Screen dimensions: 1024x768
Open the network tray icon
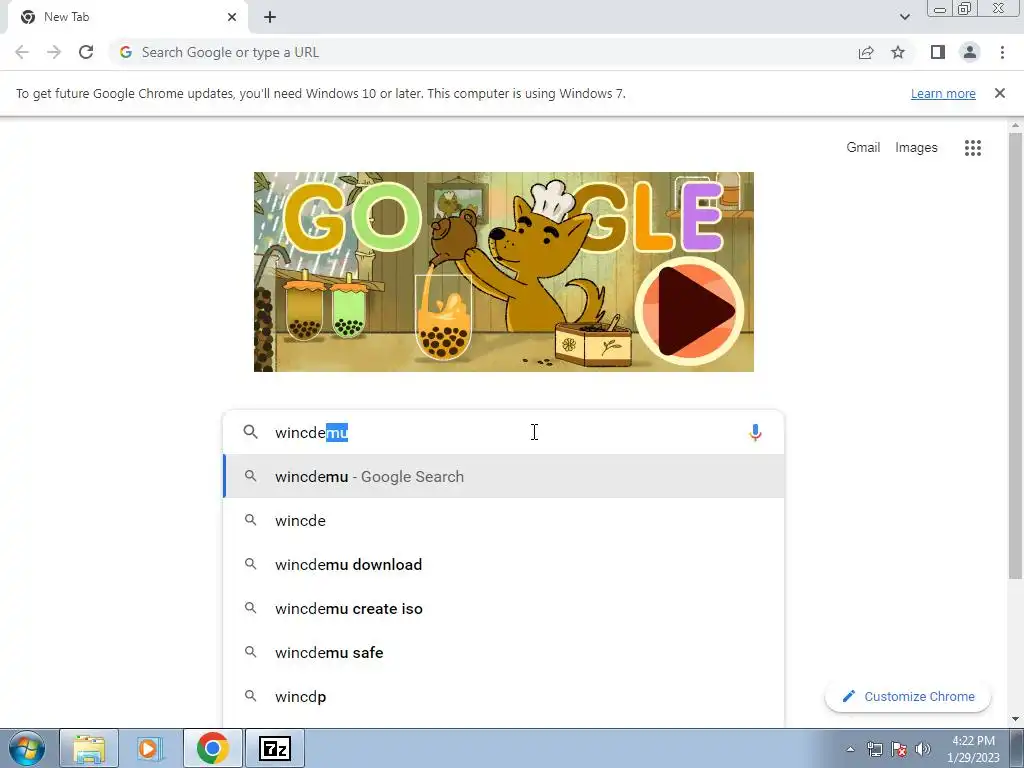874,749
